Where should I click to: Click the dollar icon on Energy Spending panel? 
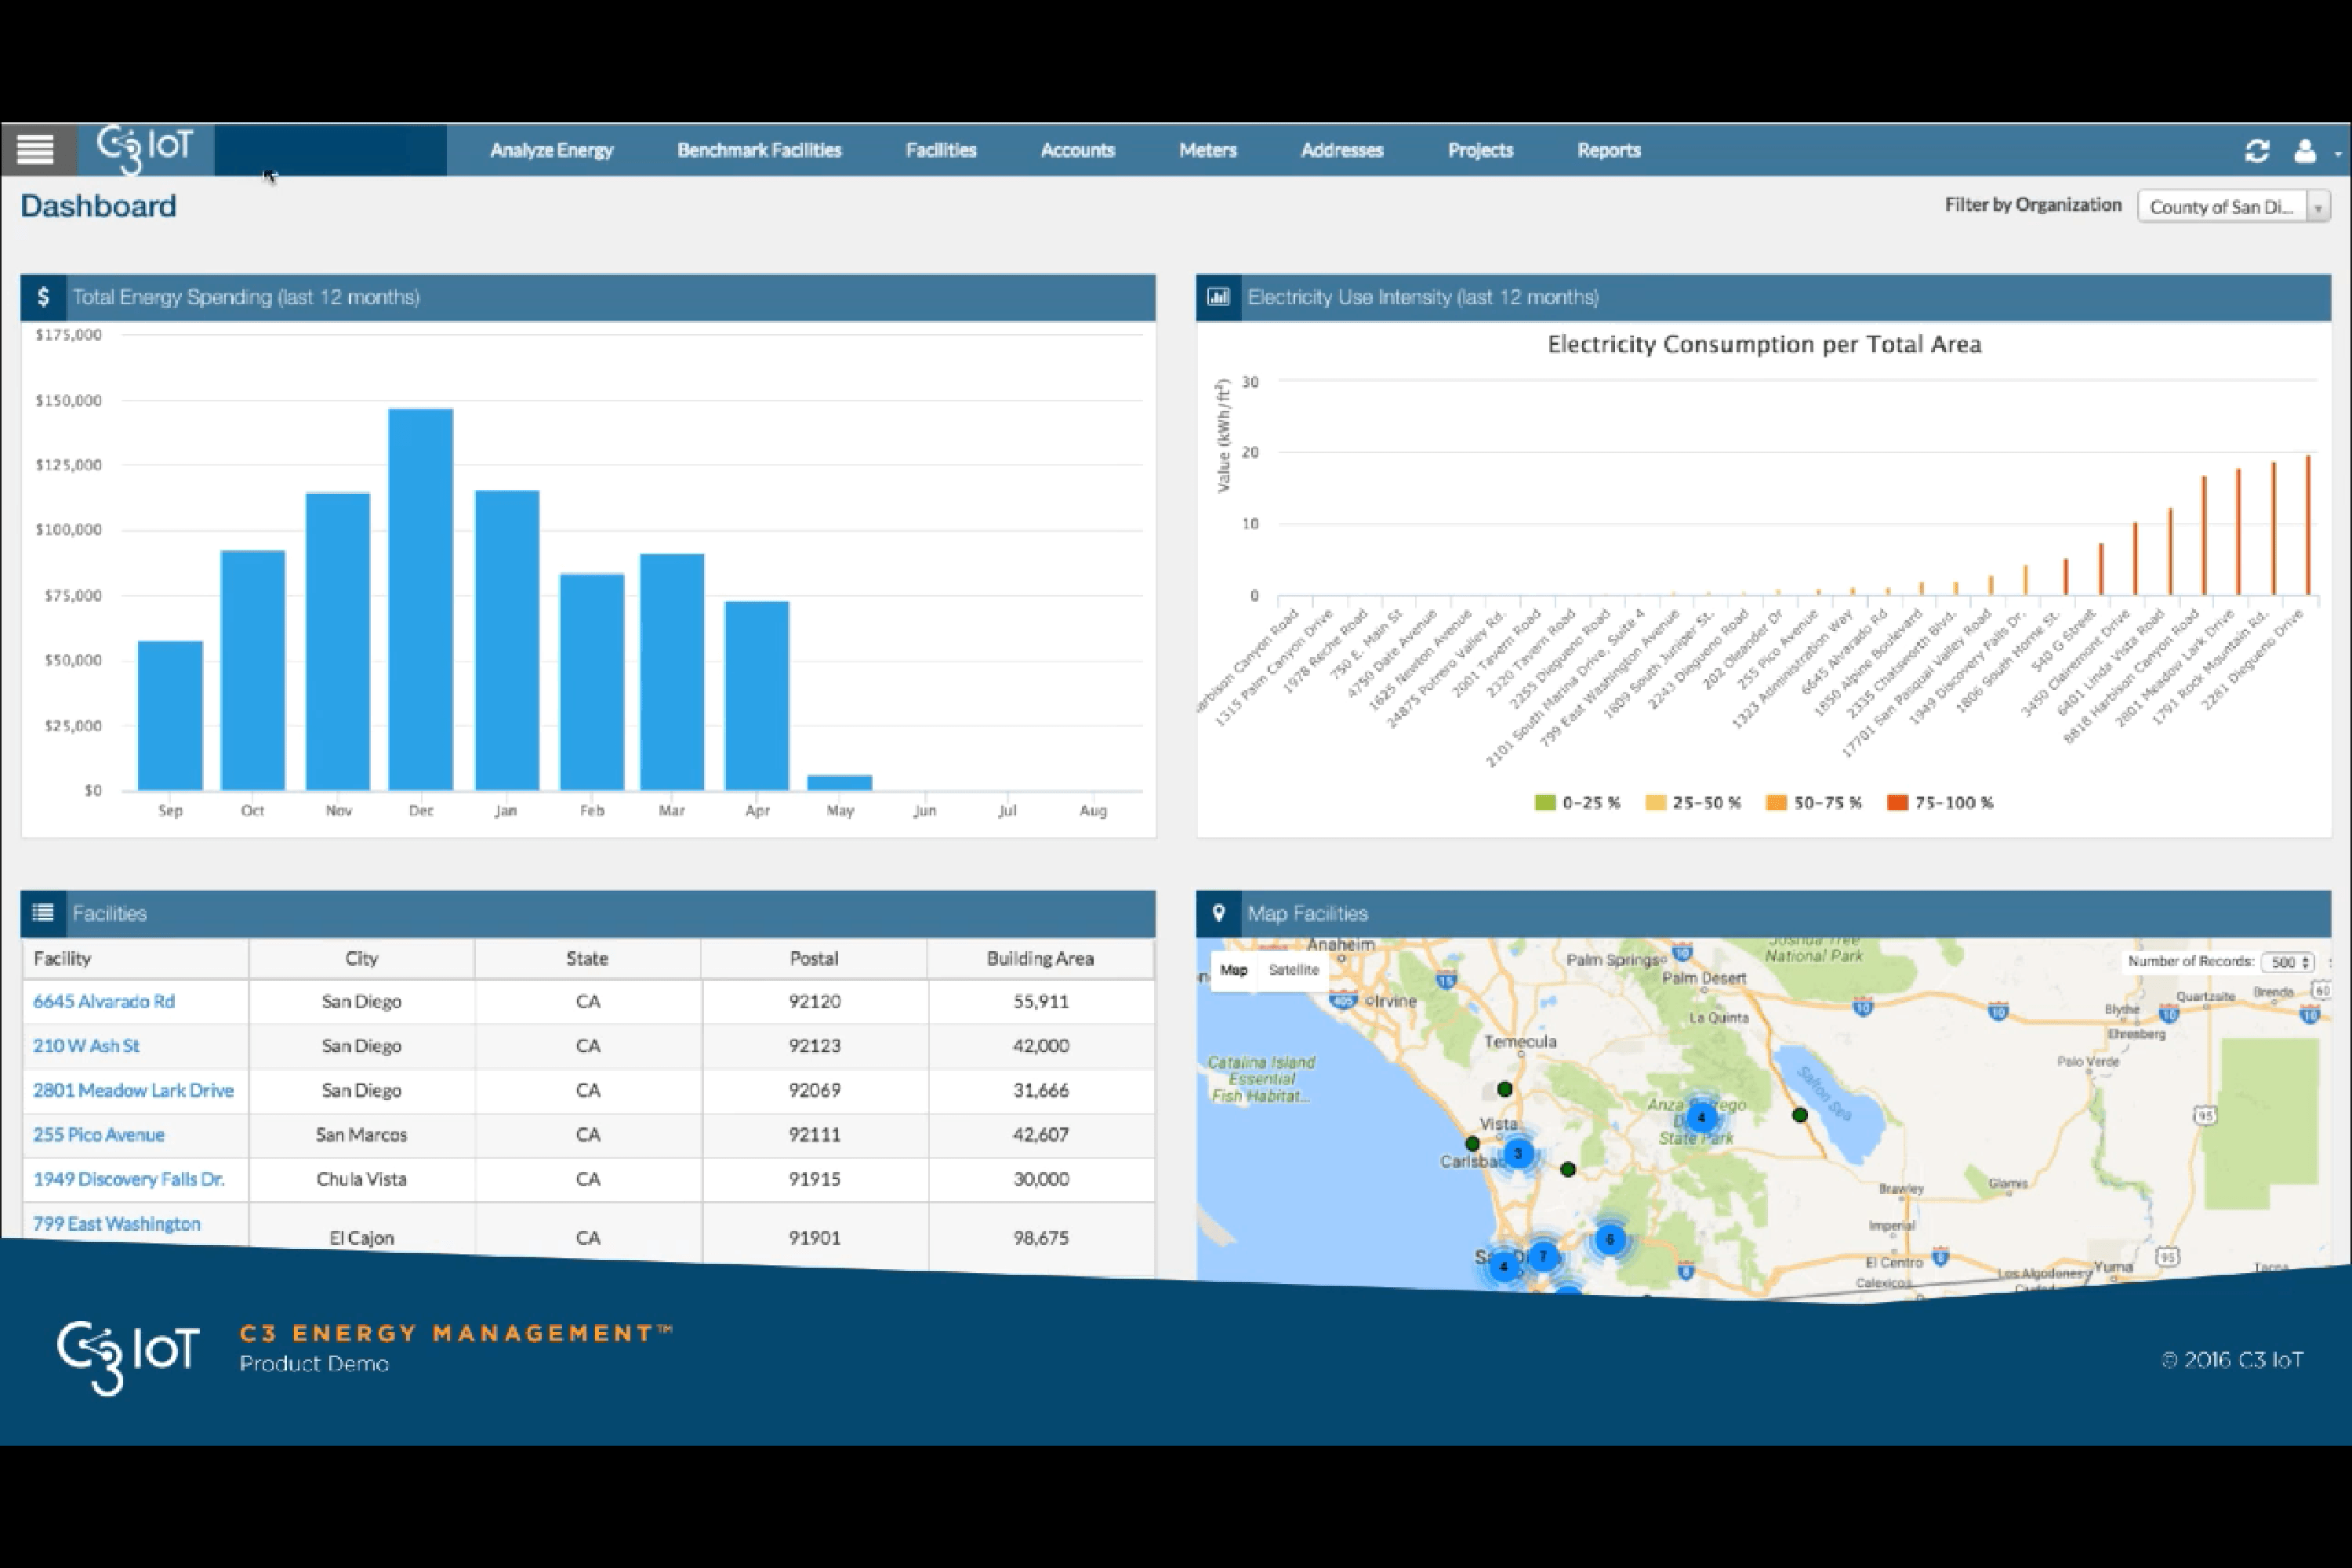click(43, 297)
